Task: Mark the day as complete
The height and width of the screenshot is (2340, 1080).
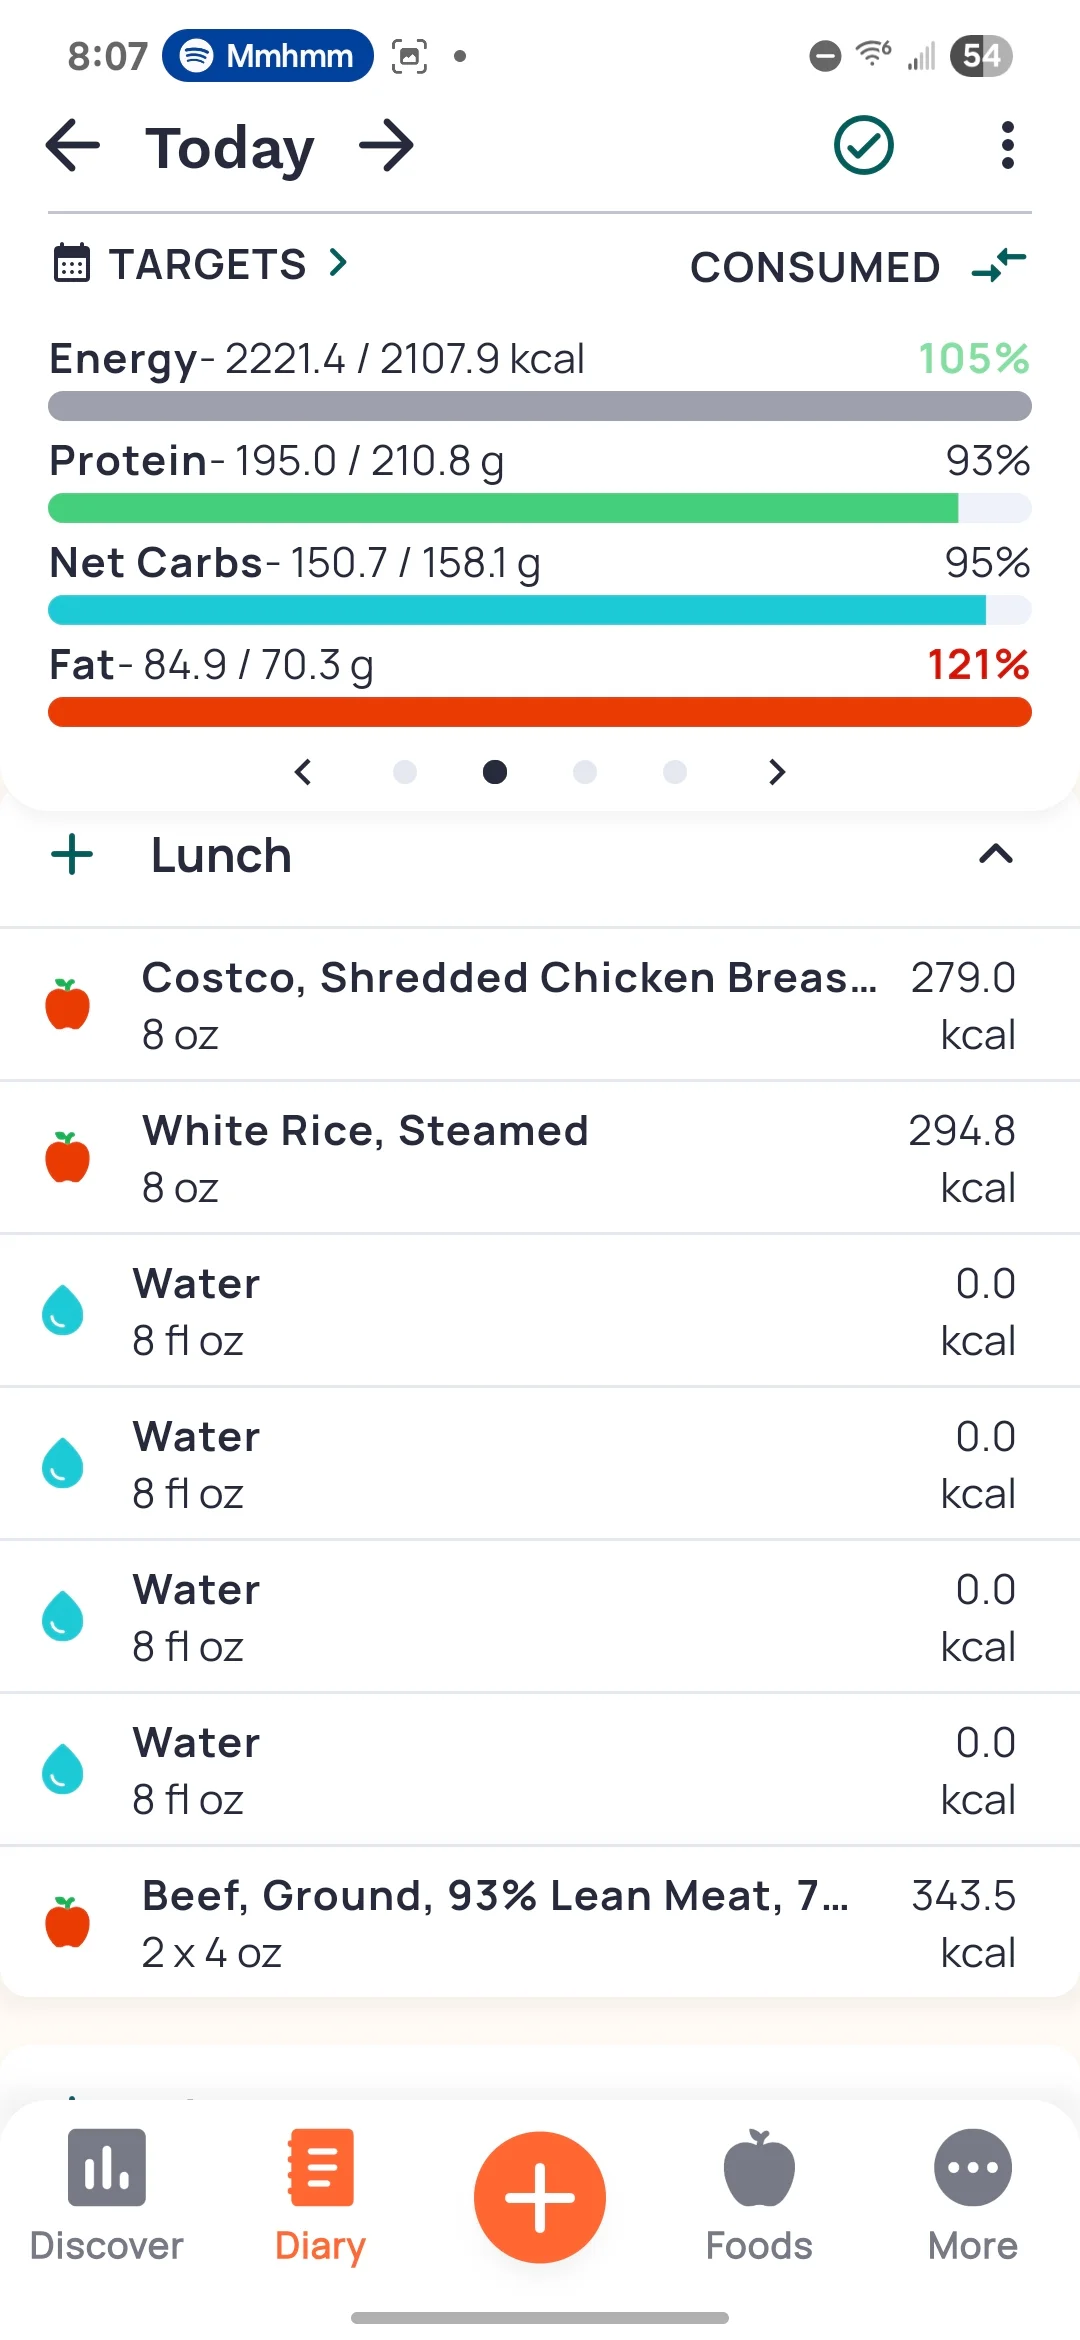Action: click(863, 146)
